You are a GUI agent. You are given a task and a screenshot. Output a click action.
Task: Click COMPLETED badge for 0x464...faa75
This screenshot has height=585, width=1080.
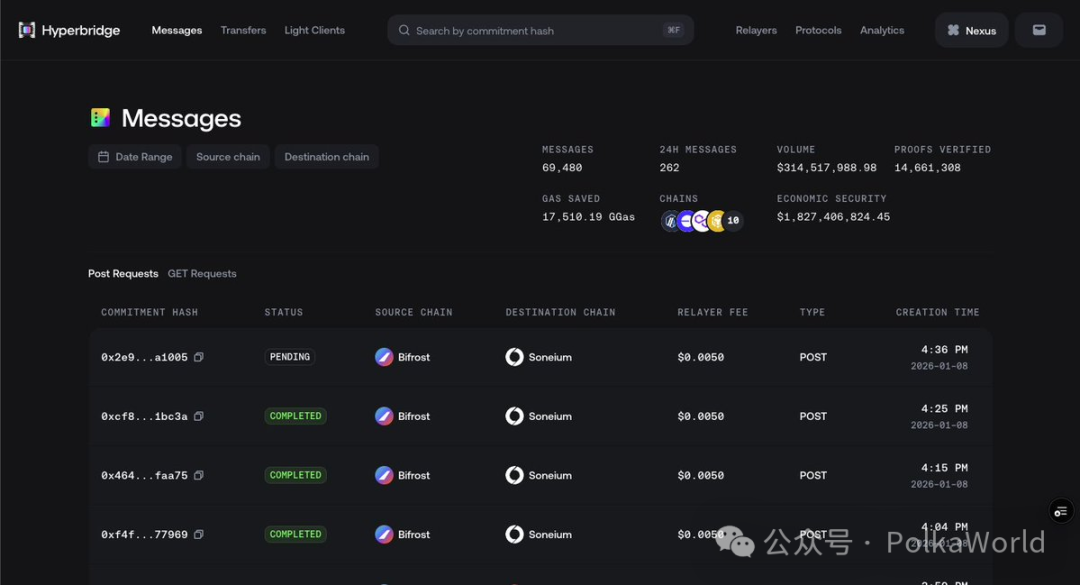(x=295, y=475)
